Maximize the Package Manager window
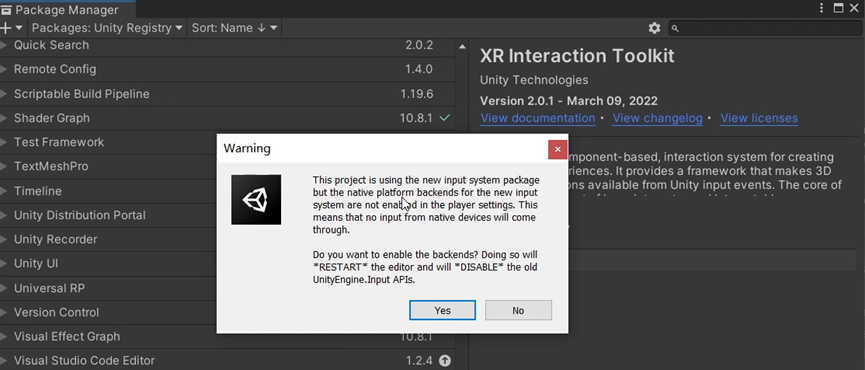 (x=839, y=8)
